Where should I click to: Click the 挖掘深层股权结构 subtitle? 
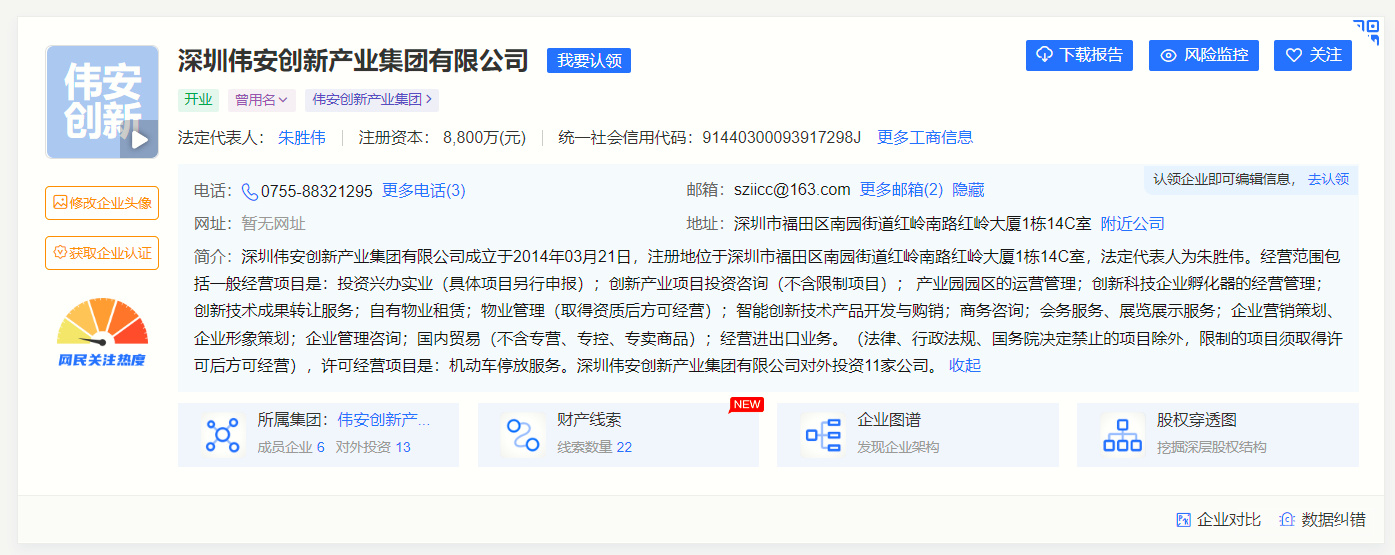tap(1212, 447)
